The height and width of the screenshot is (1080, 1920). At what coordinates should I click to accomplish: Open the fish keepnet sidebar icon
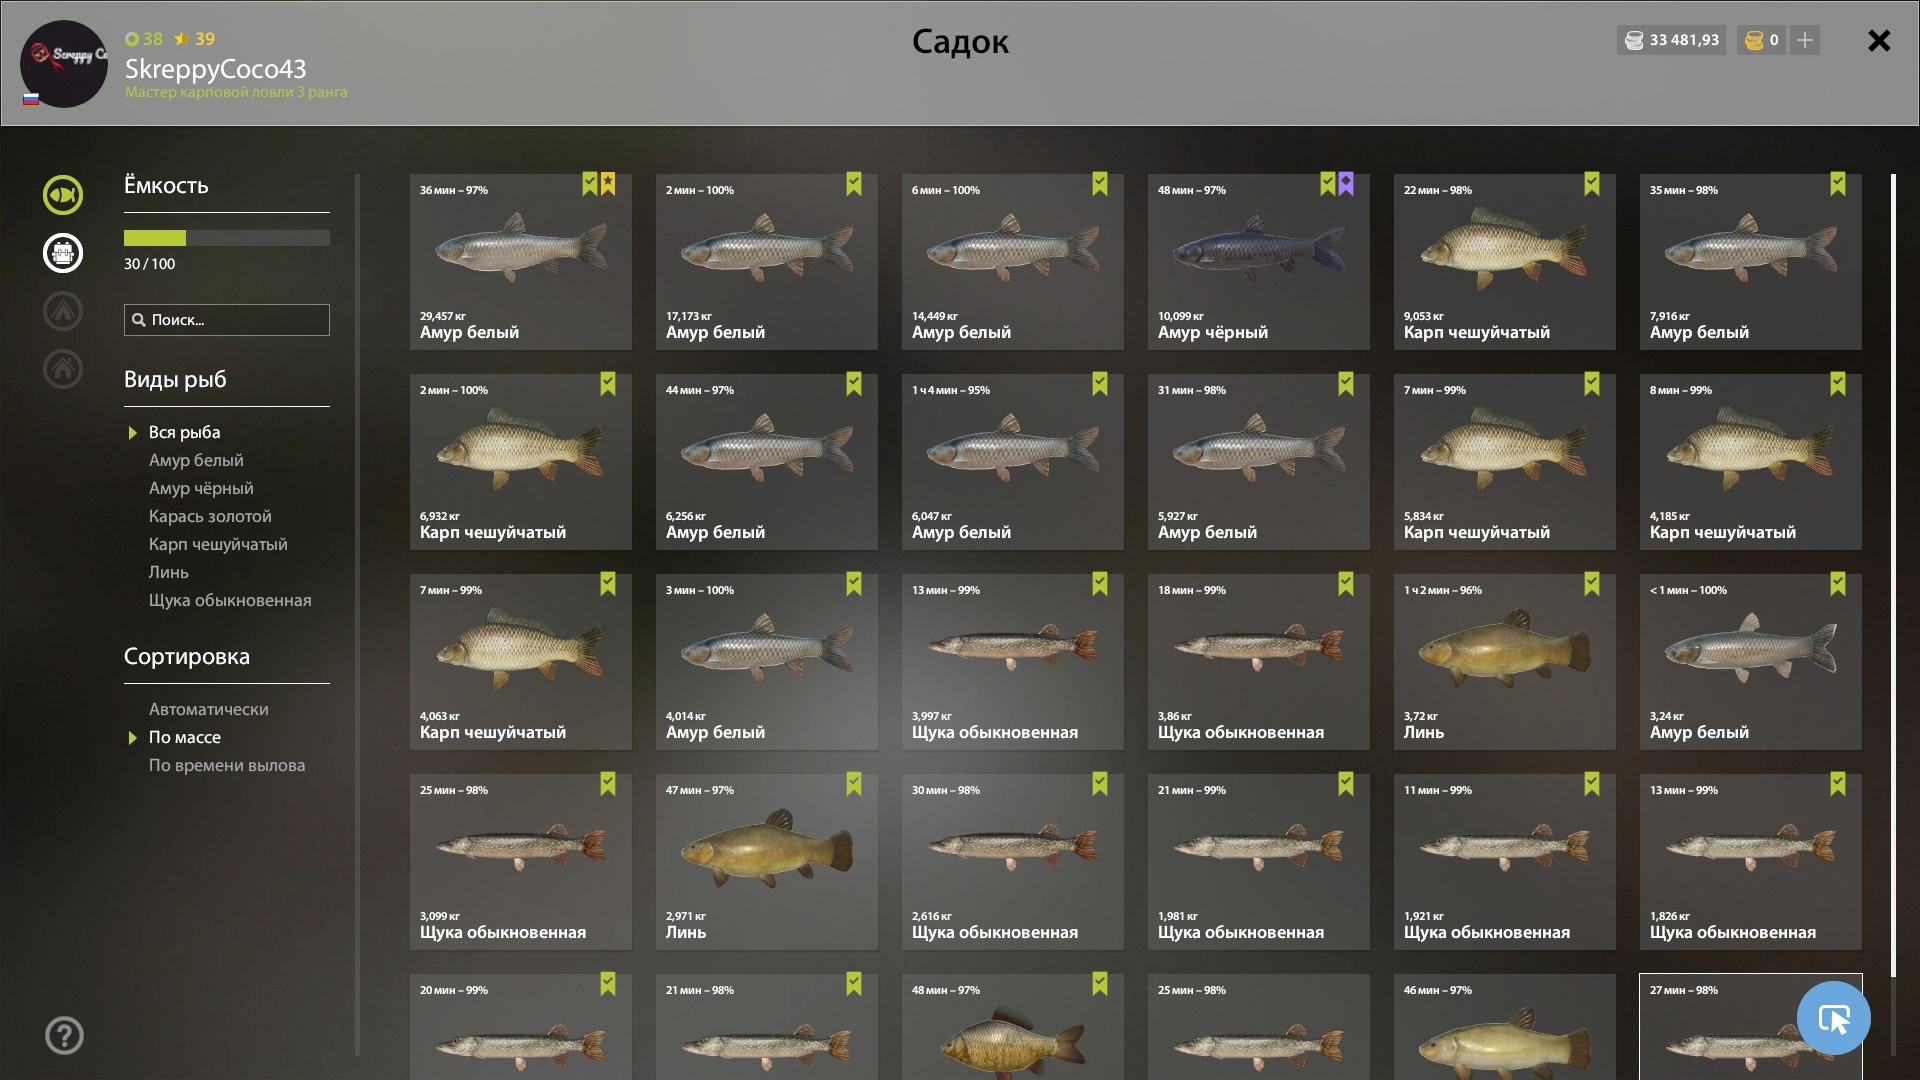[x=62, y=195]
